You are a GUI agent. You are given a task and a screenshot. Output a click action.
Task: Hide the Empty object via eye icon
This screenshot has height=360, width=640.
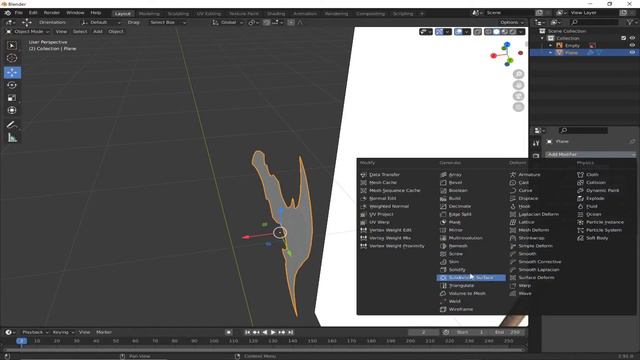tap(632, 45)
